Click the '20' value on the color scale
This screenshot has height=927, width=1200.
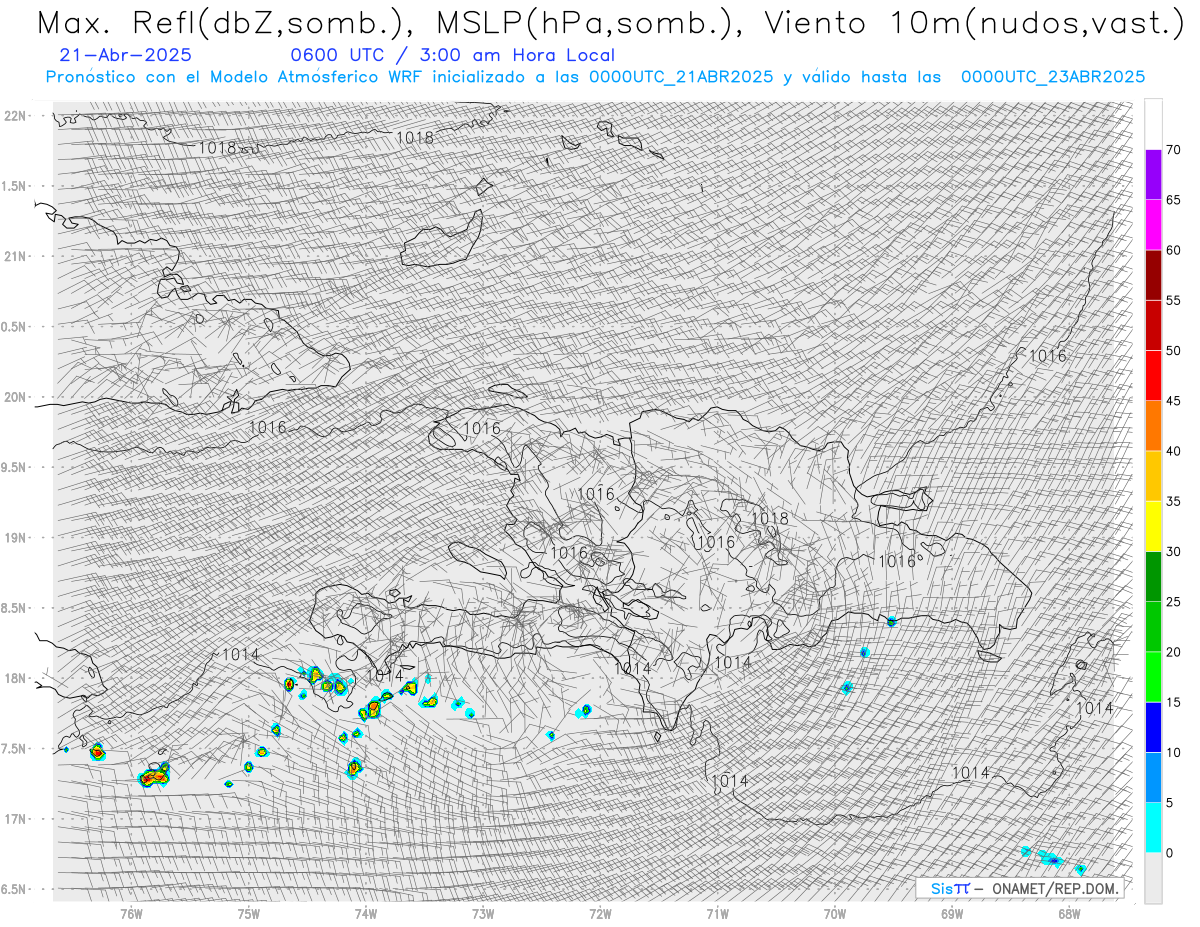pyautogui.click(x=1173, y=652)
